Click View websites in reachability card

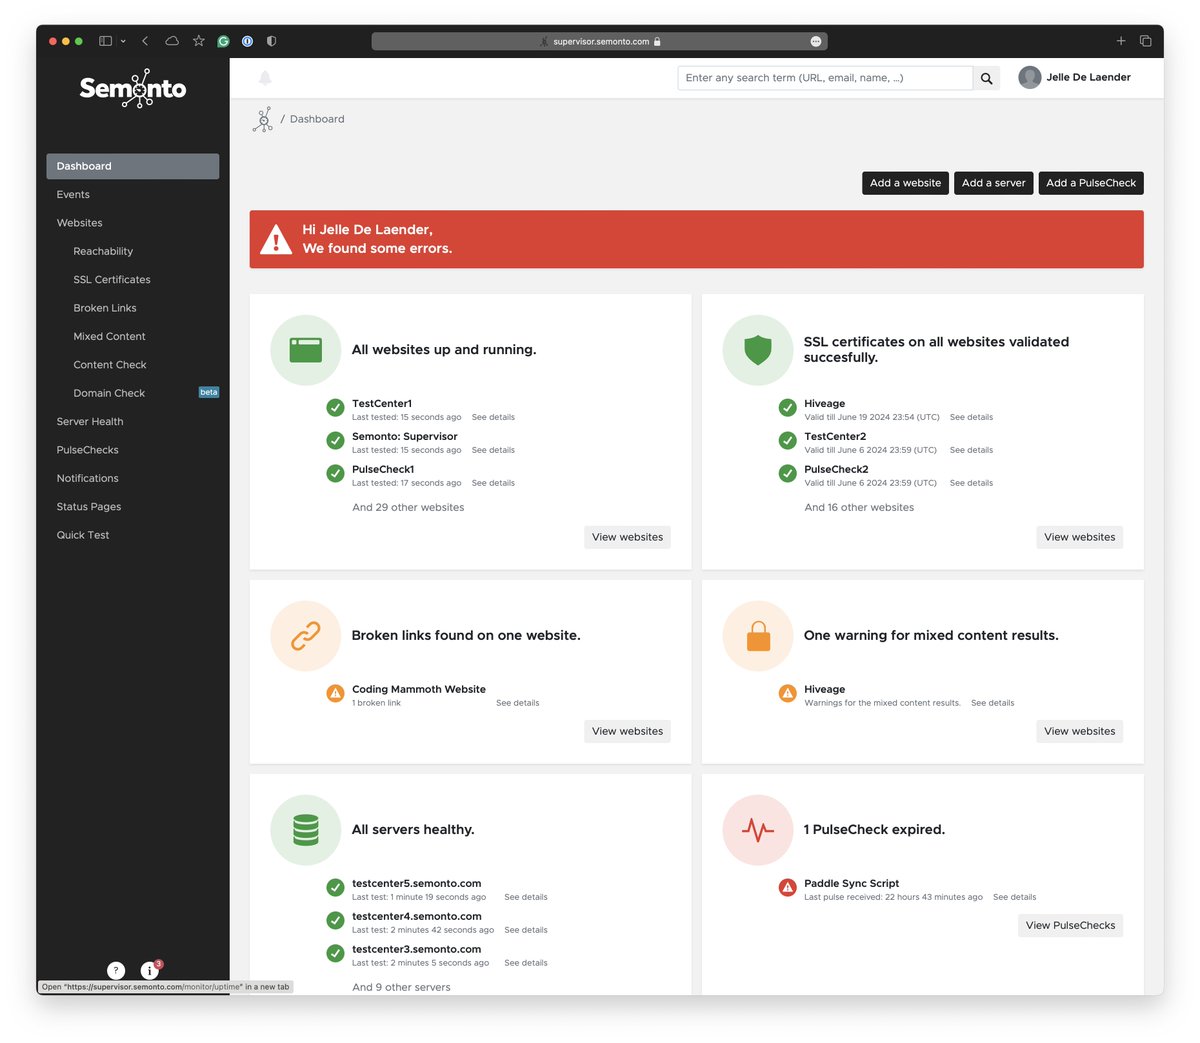[627, 537]
